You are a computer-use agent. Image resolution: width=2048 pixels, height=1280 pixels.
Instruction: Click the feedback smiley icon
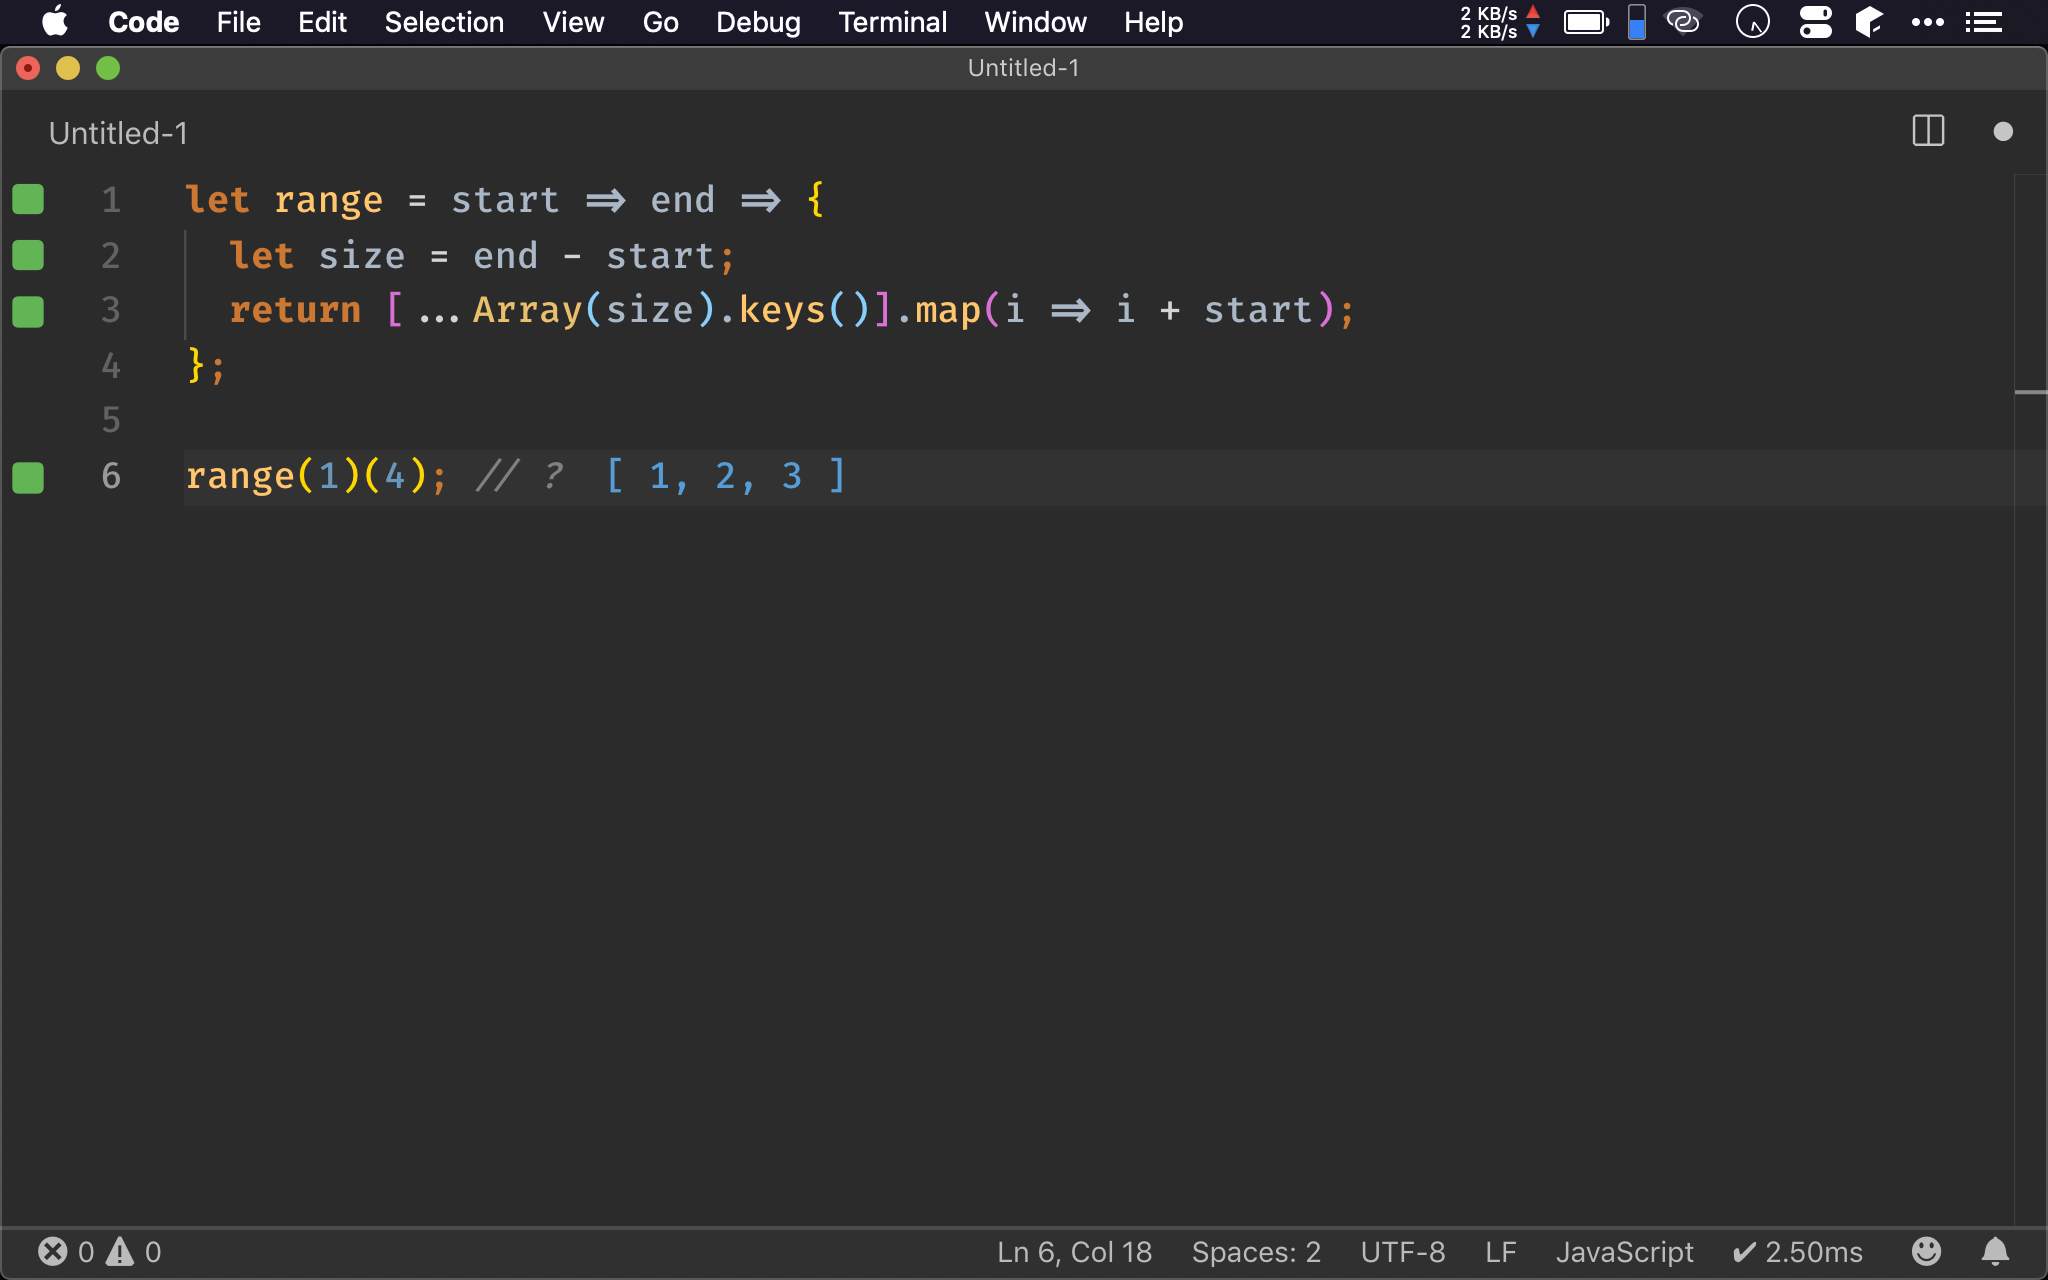(1926, 1251)
